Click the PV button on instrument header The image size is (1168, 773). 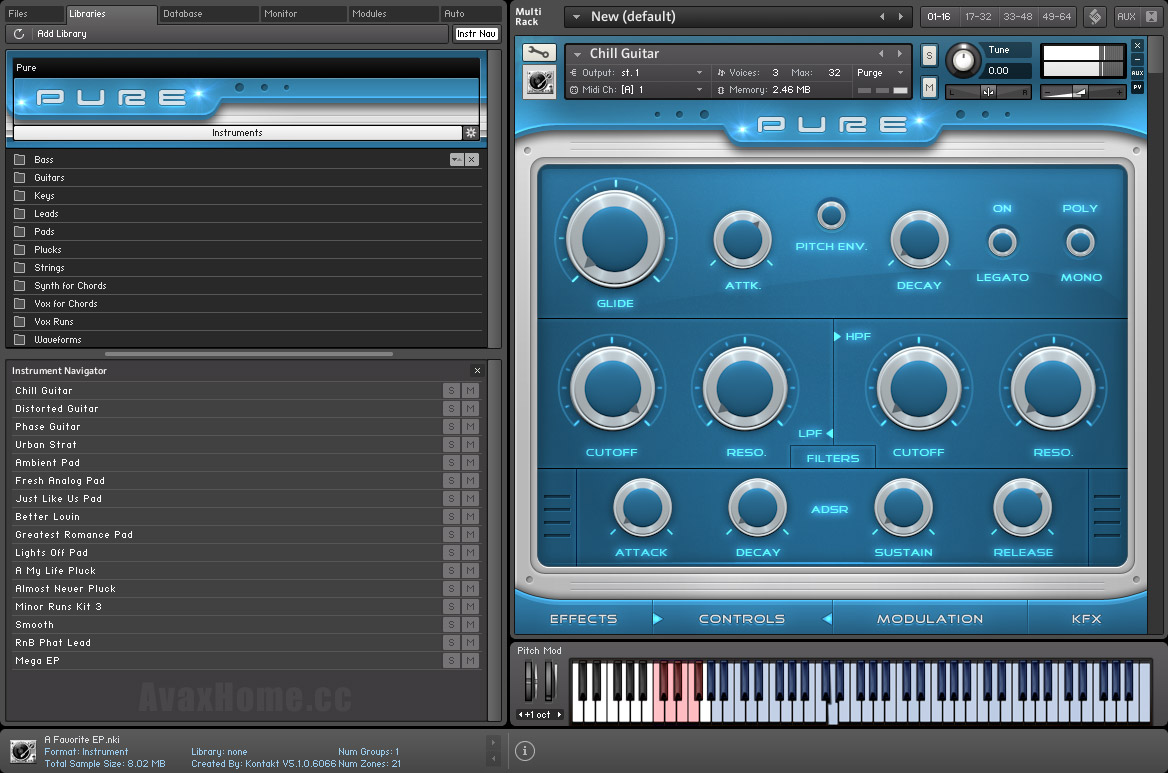click(1137, 87)
